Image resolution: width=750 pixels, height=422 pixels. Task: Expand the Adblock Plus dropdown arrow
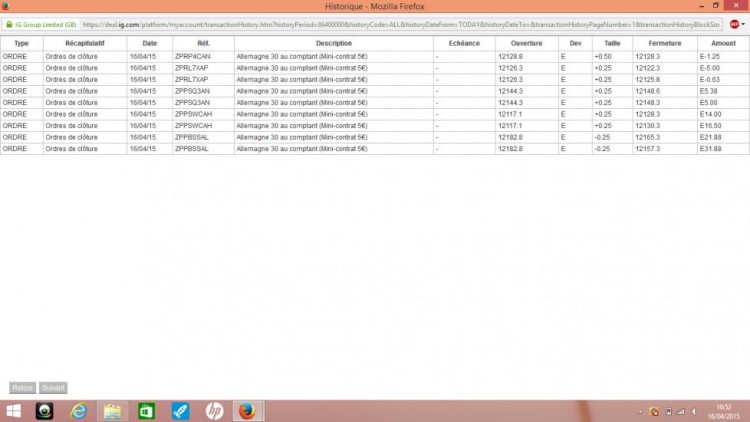tap(743, 24)
